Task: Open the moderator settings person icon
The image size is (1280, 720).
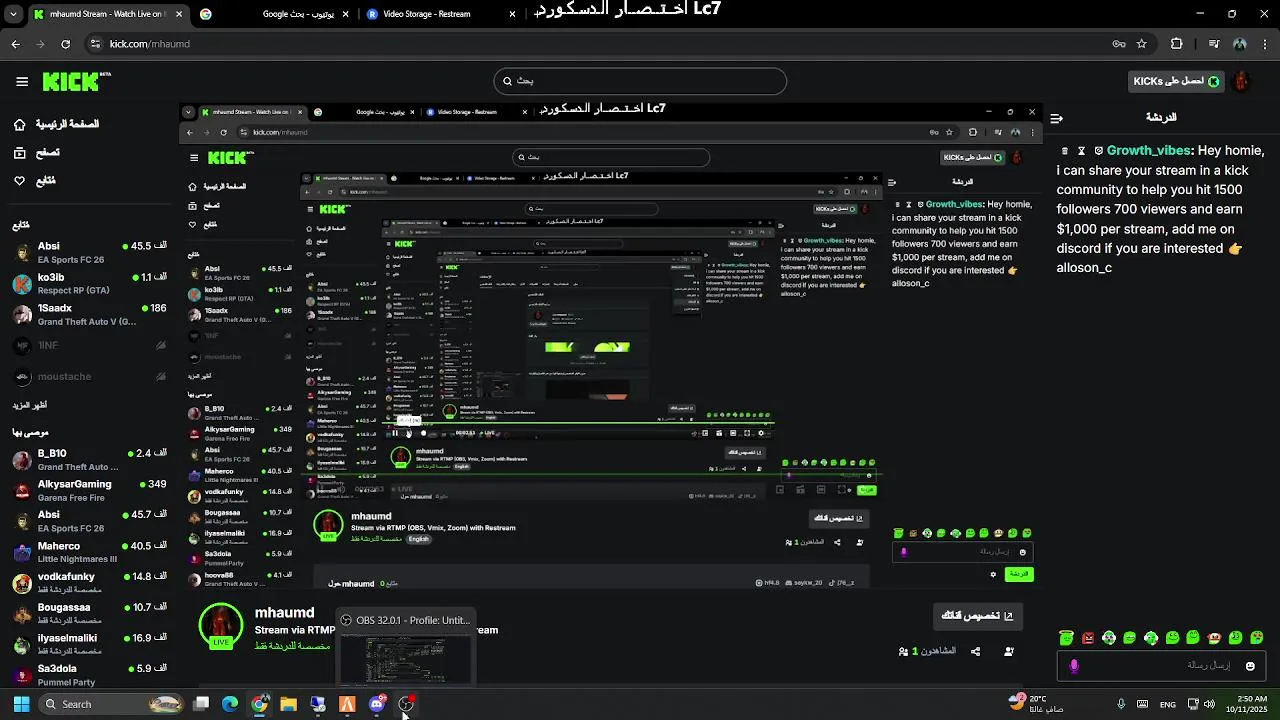Action: click(1009, 651)
